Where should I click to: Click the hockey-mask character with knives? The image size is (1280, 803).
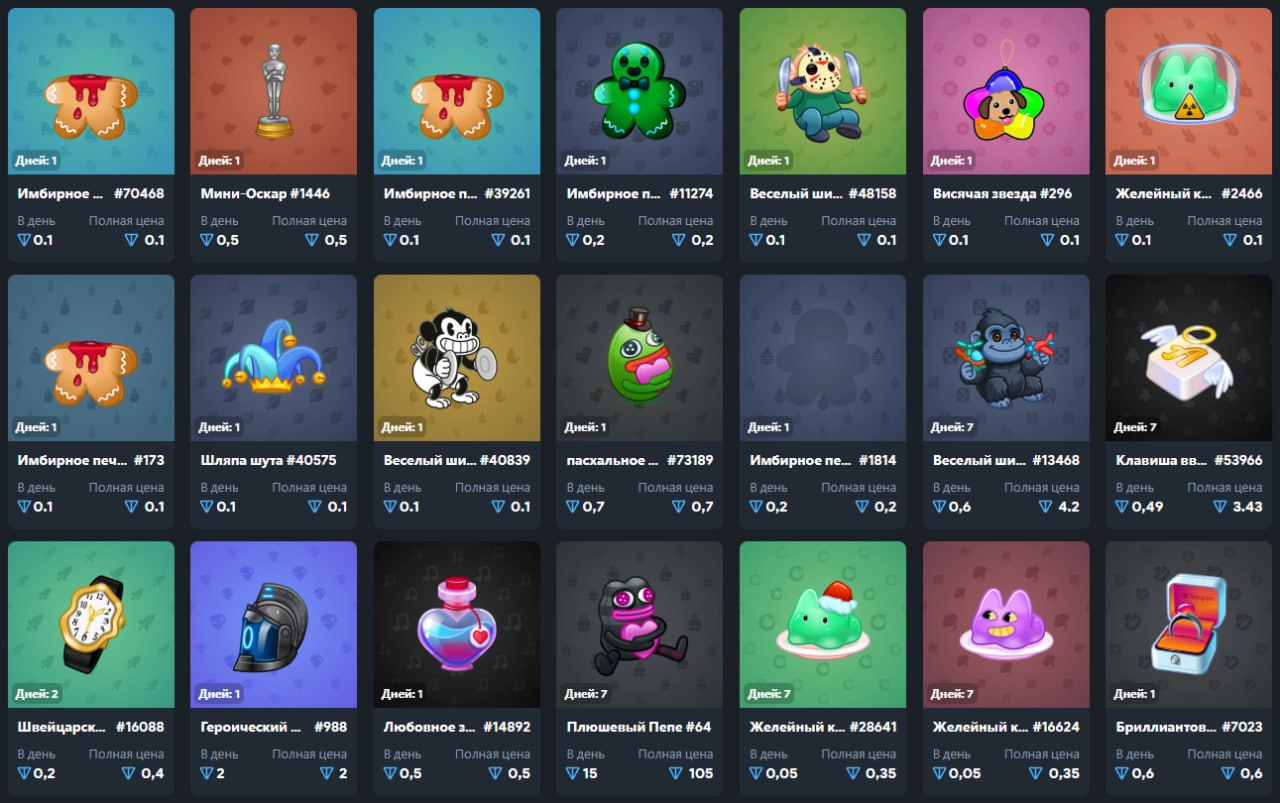click(x=821, y=91)
